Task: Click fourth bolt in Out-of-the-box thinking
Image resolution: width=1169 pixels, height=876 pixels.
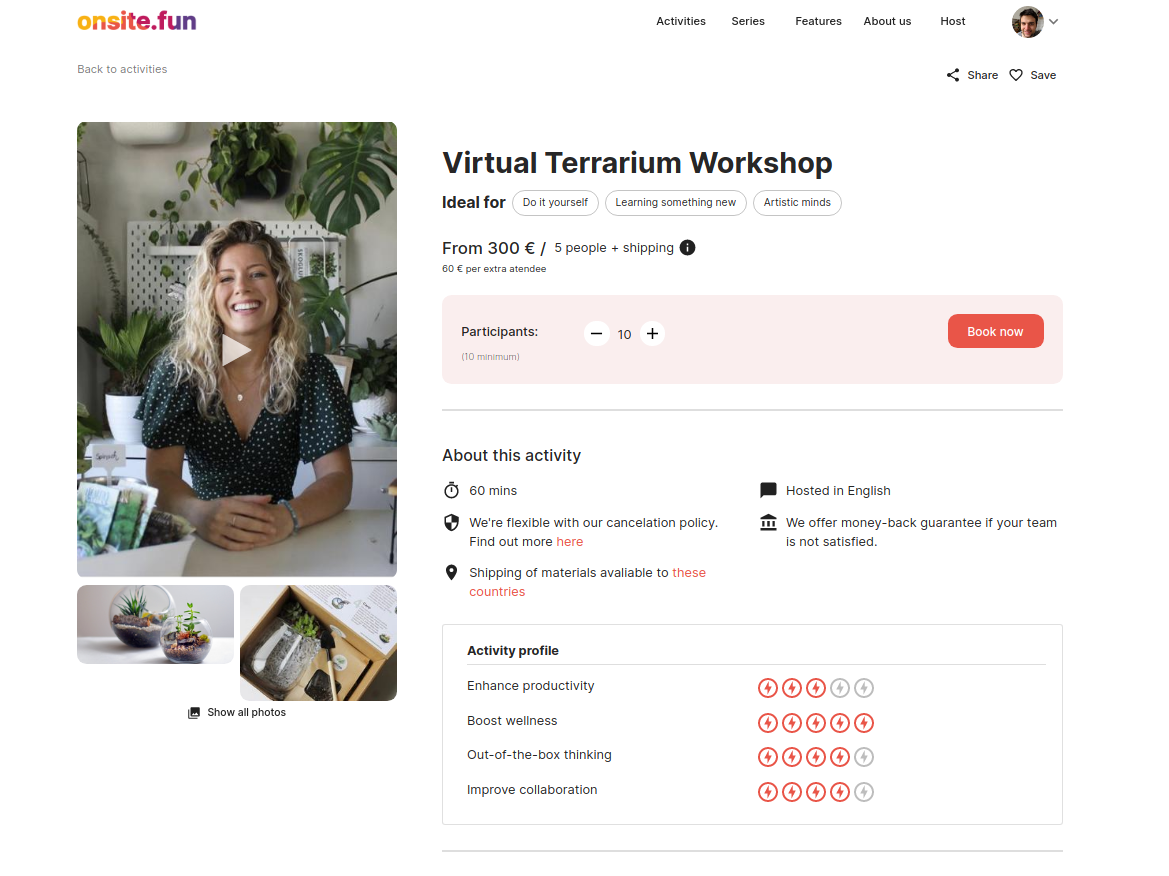Action: (839, 757)
